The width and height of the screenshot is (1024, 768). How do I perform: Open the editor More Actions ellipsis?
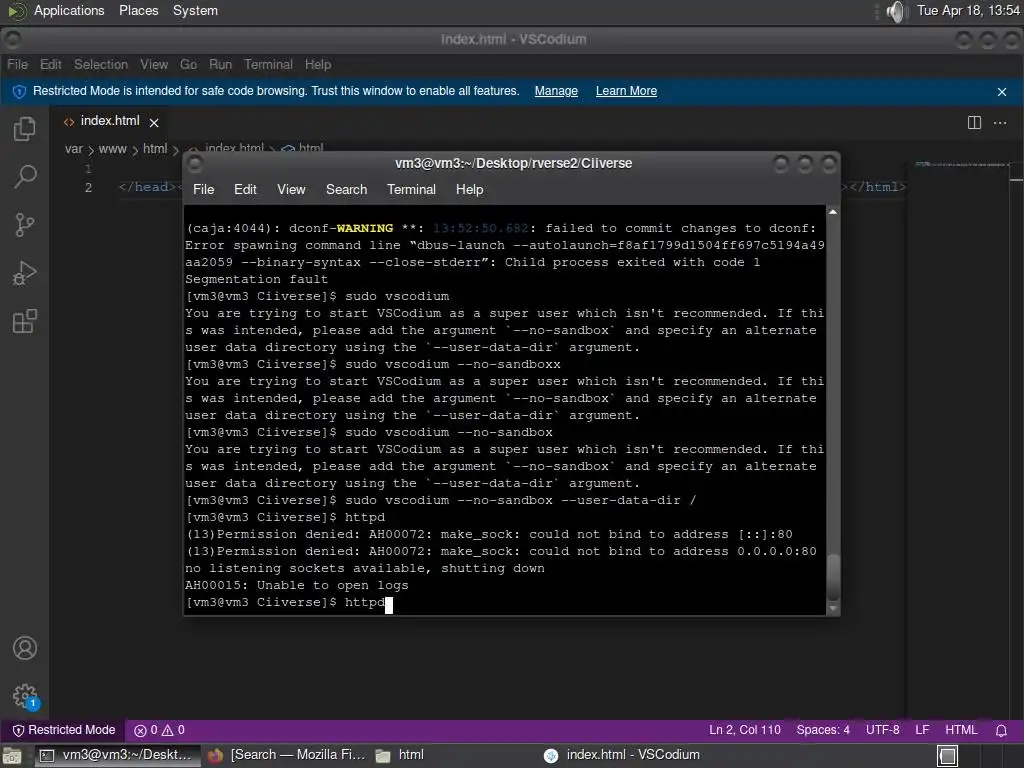pyautogui.click(x=1000, y=122)
